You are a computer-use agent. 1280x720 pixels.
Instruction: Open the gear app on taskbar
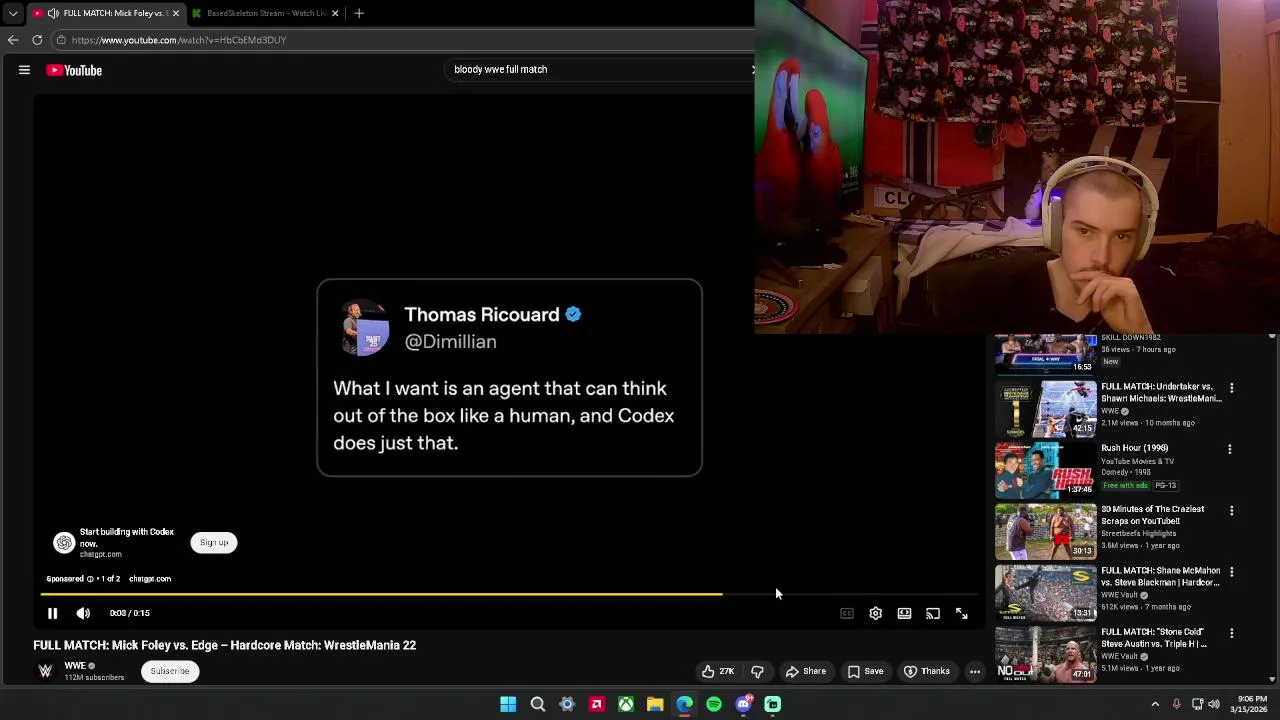point(567,704)
